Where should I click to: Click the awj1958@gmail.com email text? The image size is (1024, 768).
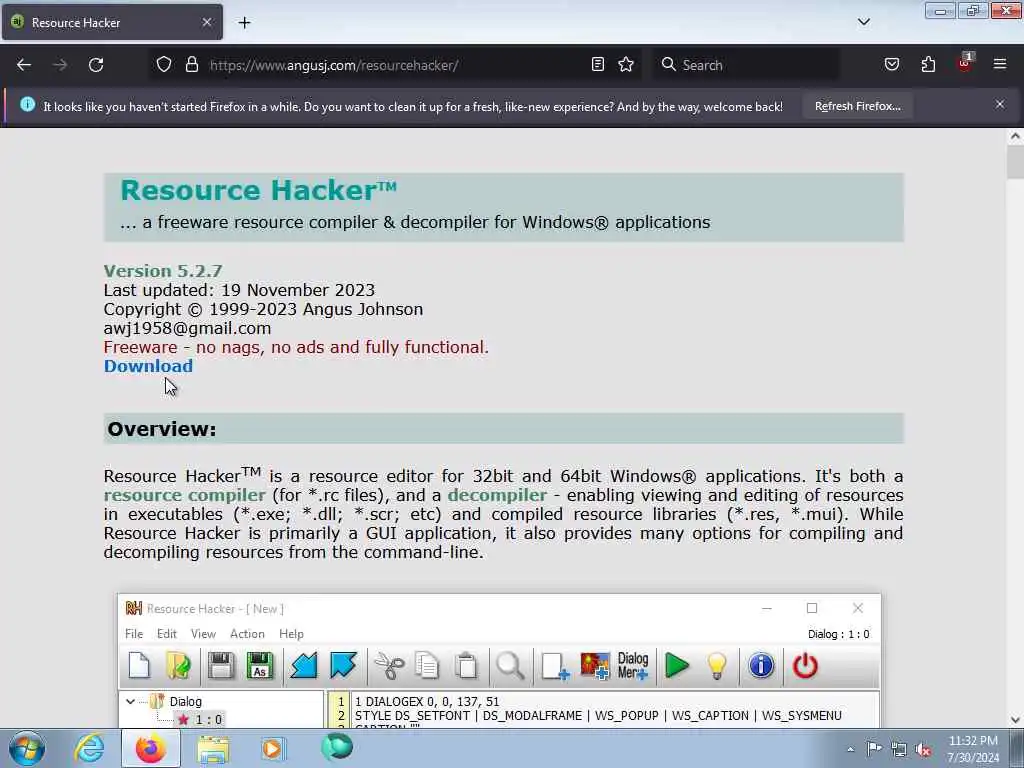coord(187,328)
